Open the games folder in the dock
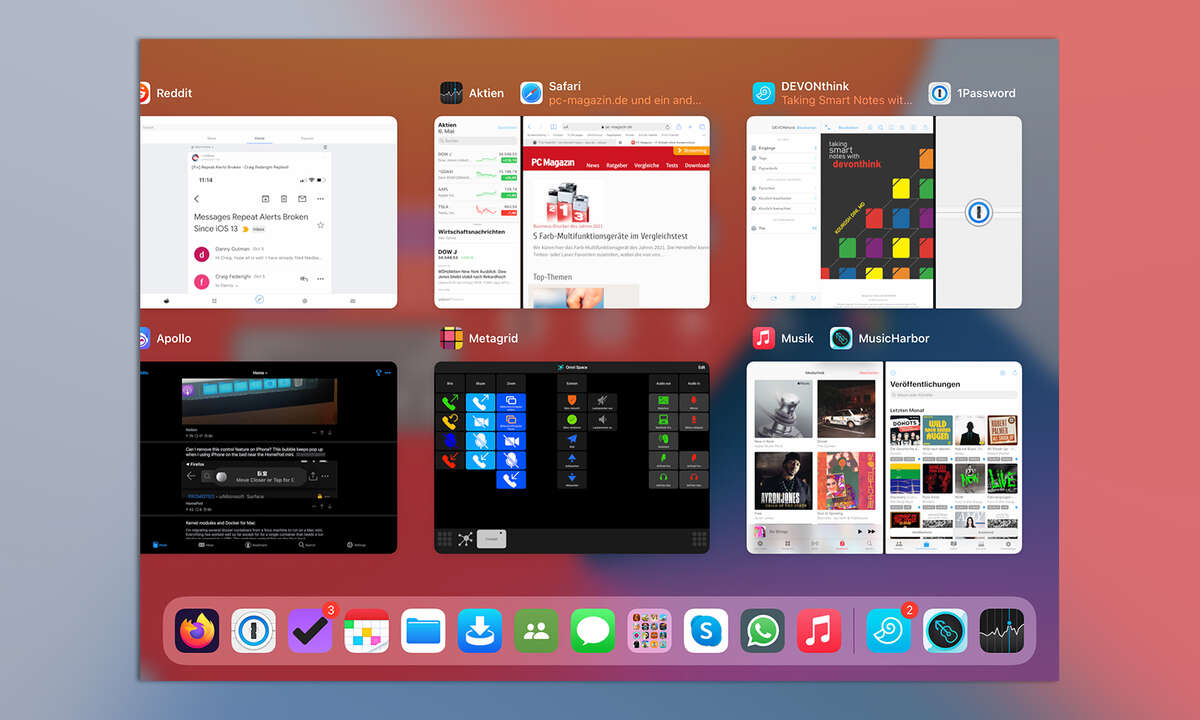The width and height of the screenshot is (1200, 720). (x=649, y=631)
